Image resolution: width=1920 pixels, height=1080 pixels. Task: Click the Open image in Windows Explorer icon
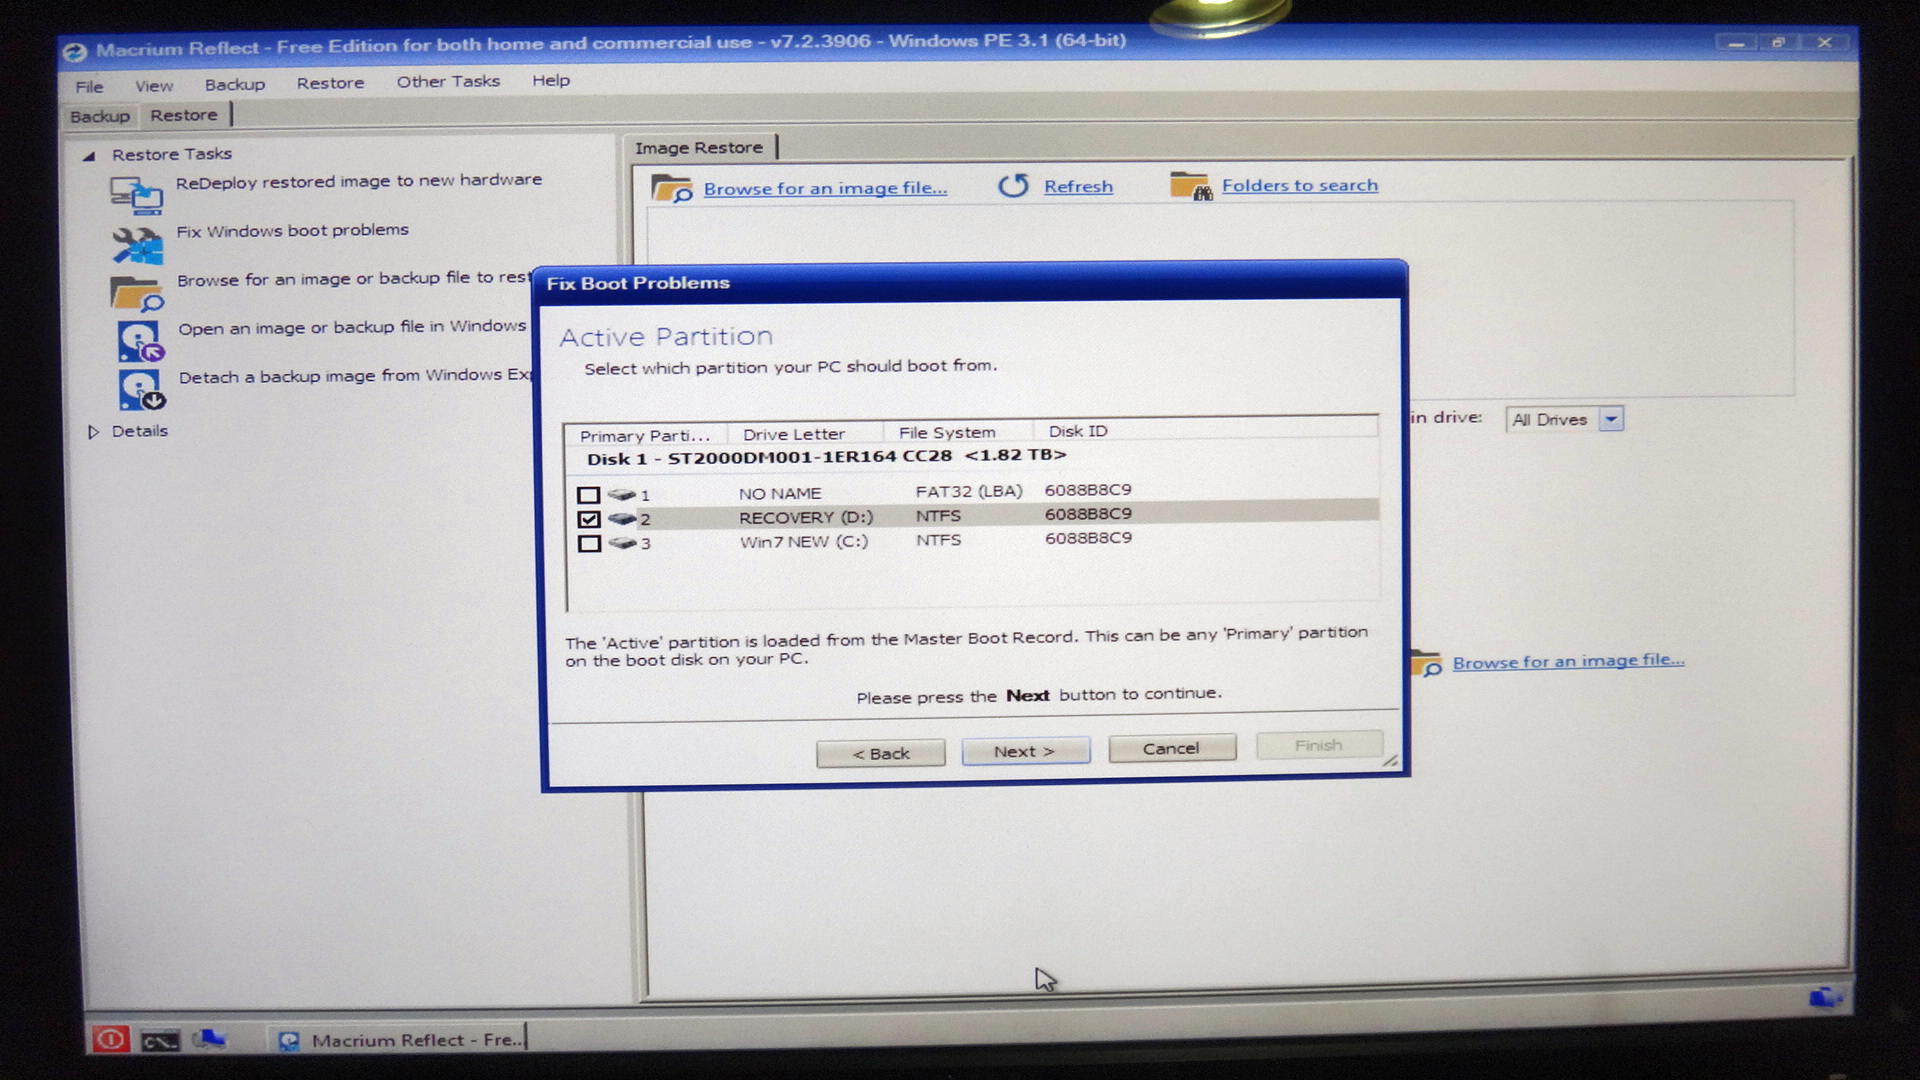(140, 341)
